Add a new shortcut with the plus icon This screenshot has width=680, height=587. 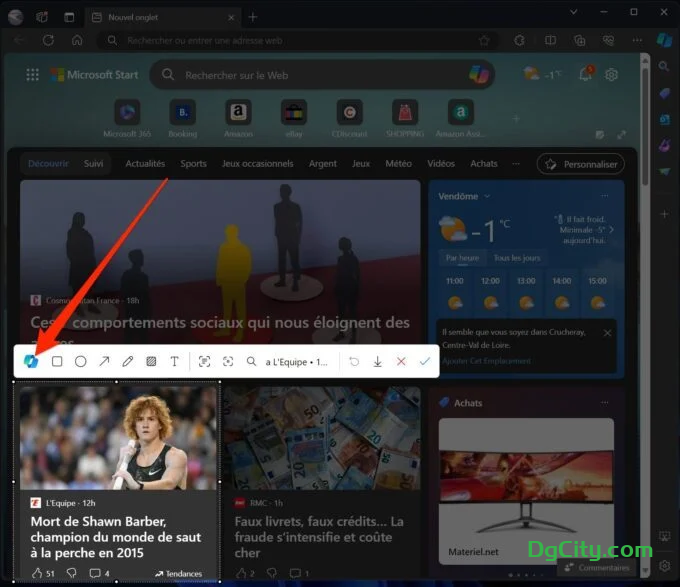point(516,118)
